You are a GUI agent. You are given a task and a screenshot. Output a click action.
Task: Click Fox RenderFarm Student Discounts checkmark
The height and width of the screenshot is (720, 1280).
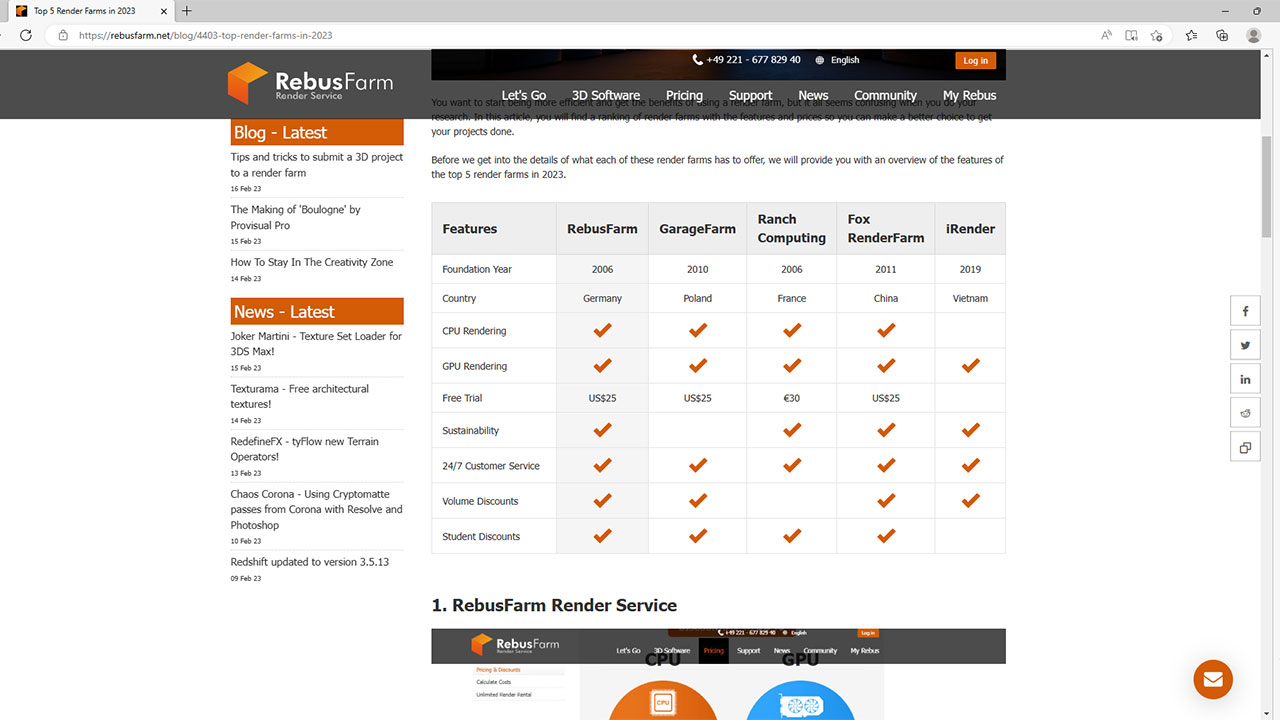(886, 536)
